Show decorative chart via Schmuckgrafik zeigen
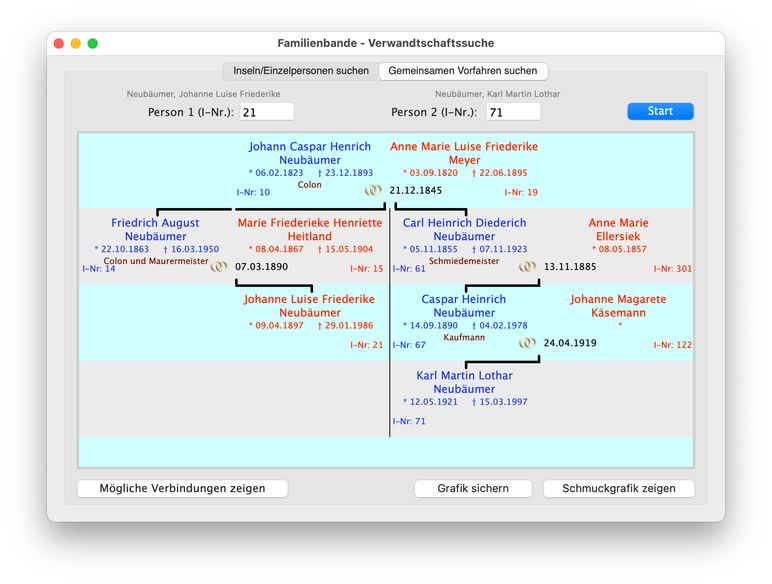 (x=618, y=489)
